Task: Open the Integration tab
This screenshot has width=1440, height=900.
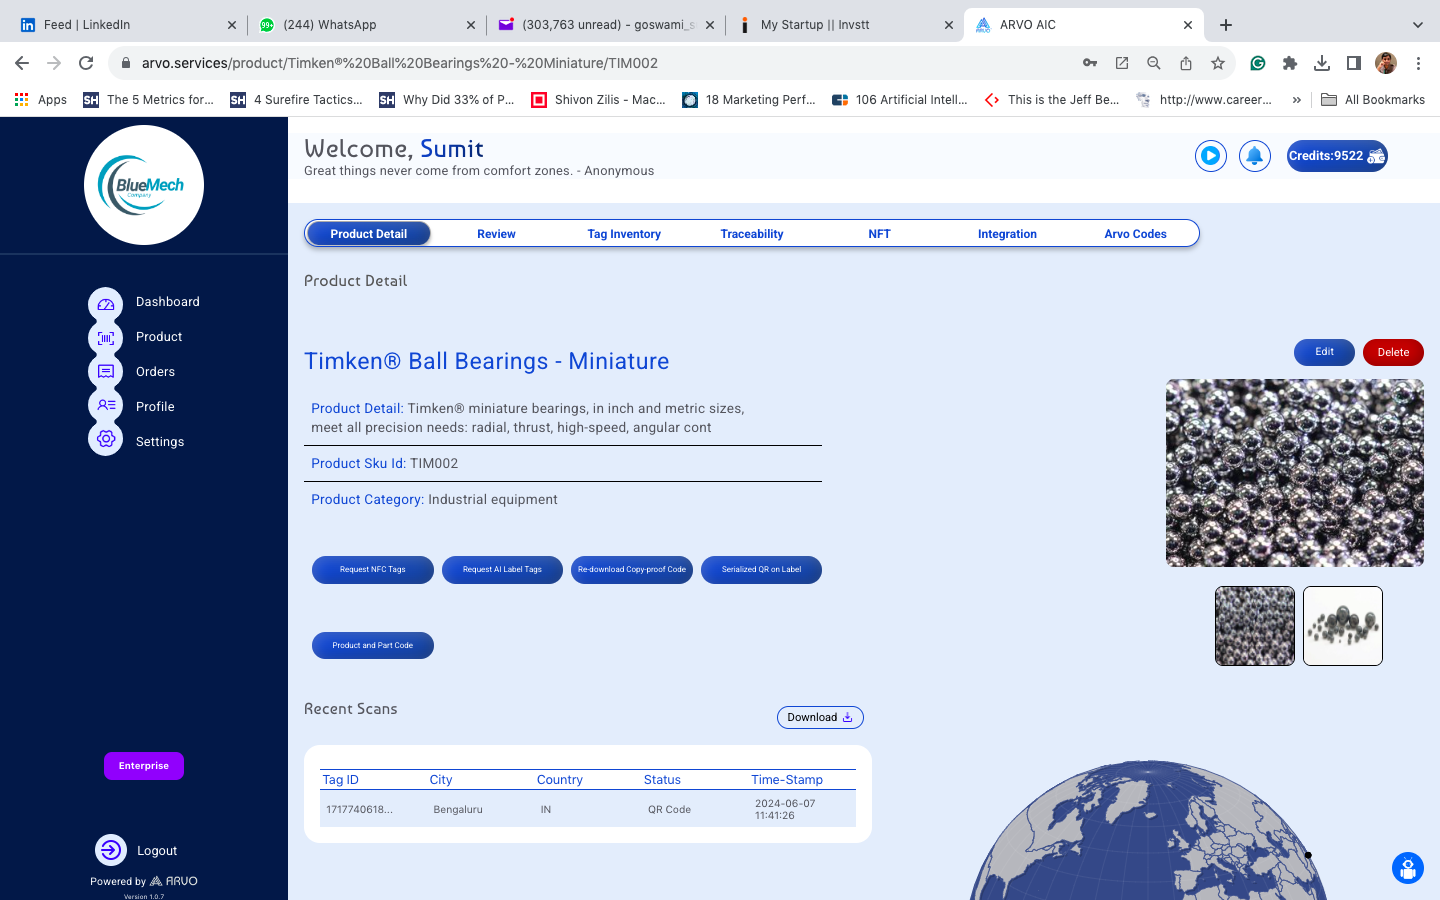Action: coord(1007,234)
